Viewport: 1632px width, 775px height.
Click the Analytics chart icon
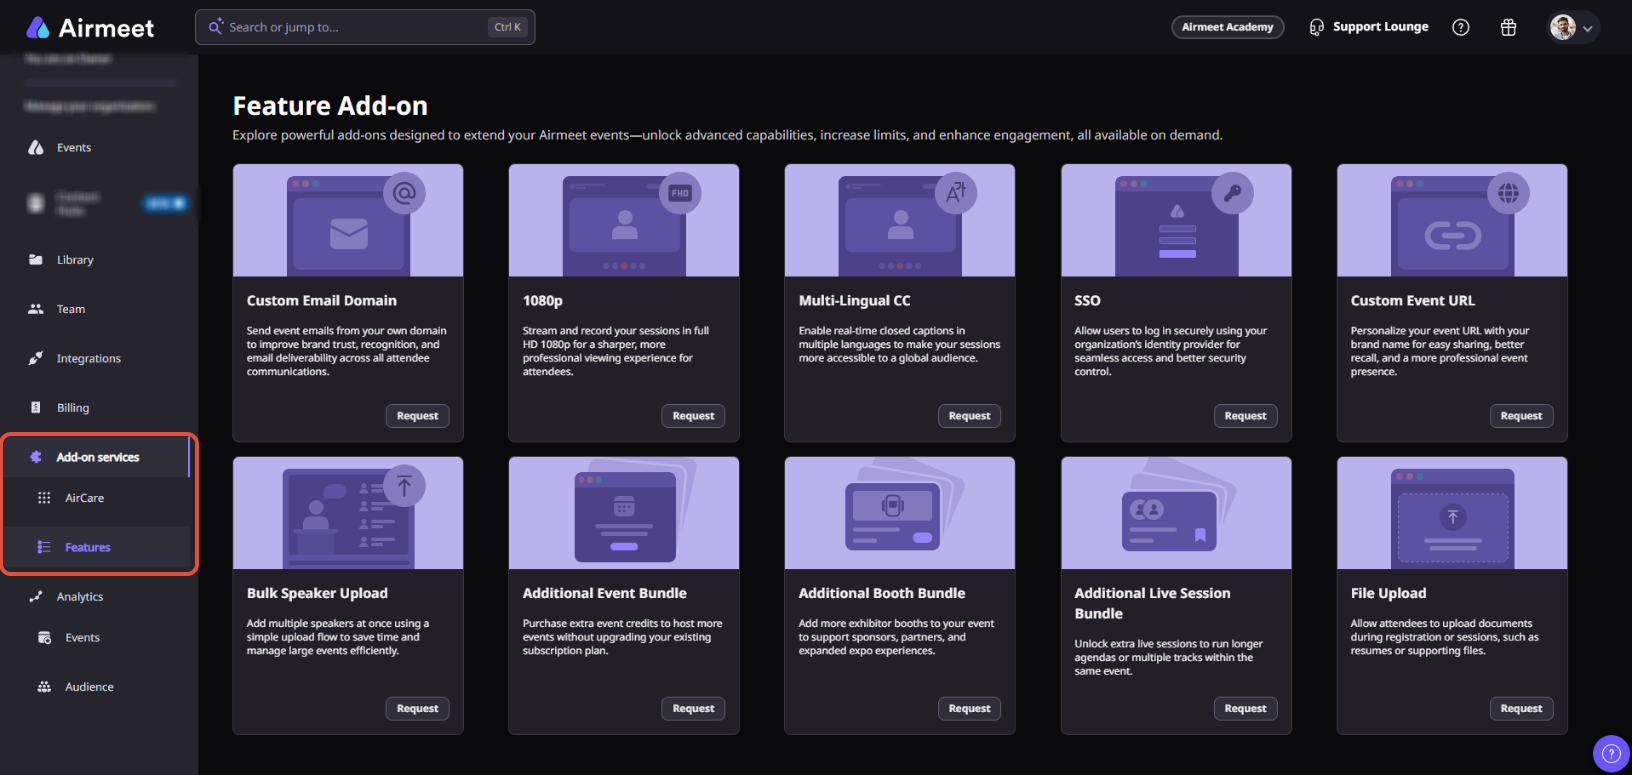tap(36, 596)
